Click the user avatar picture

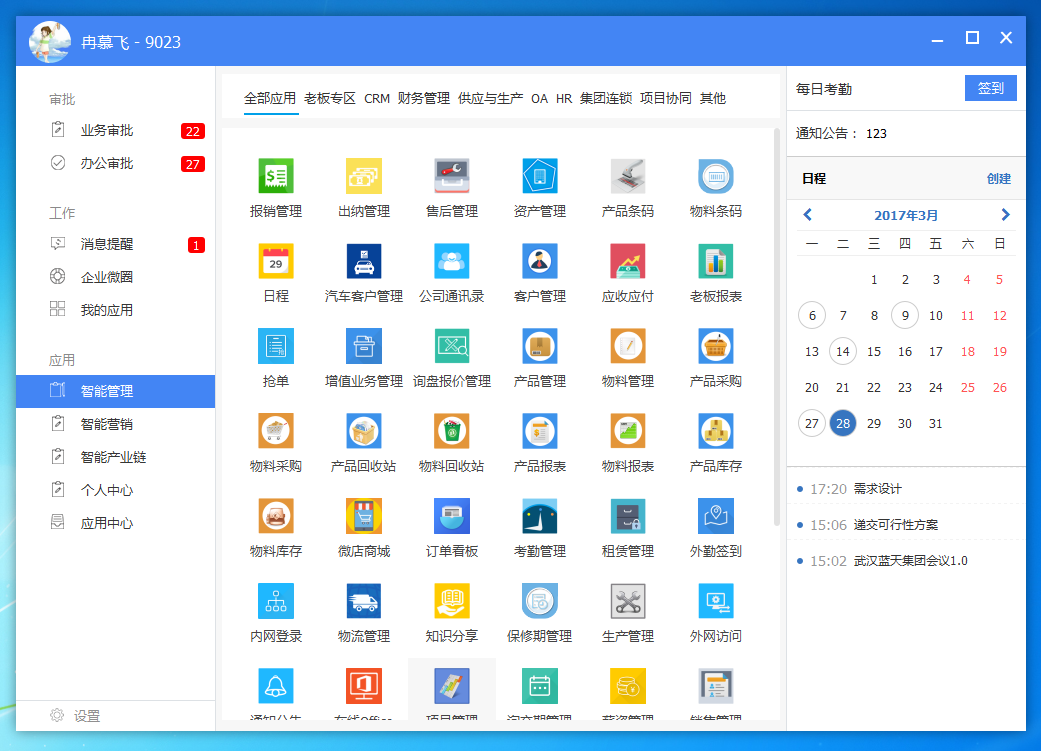click(x=50, y=42)
